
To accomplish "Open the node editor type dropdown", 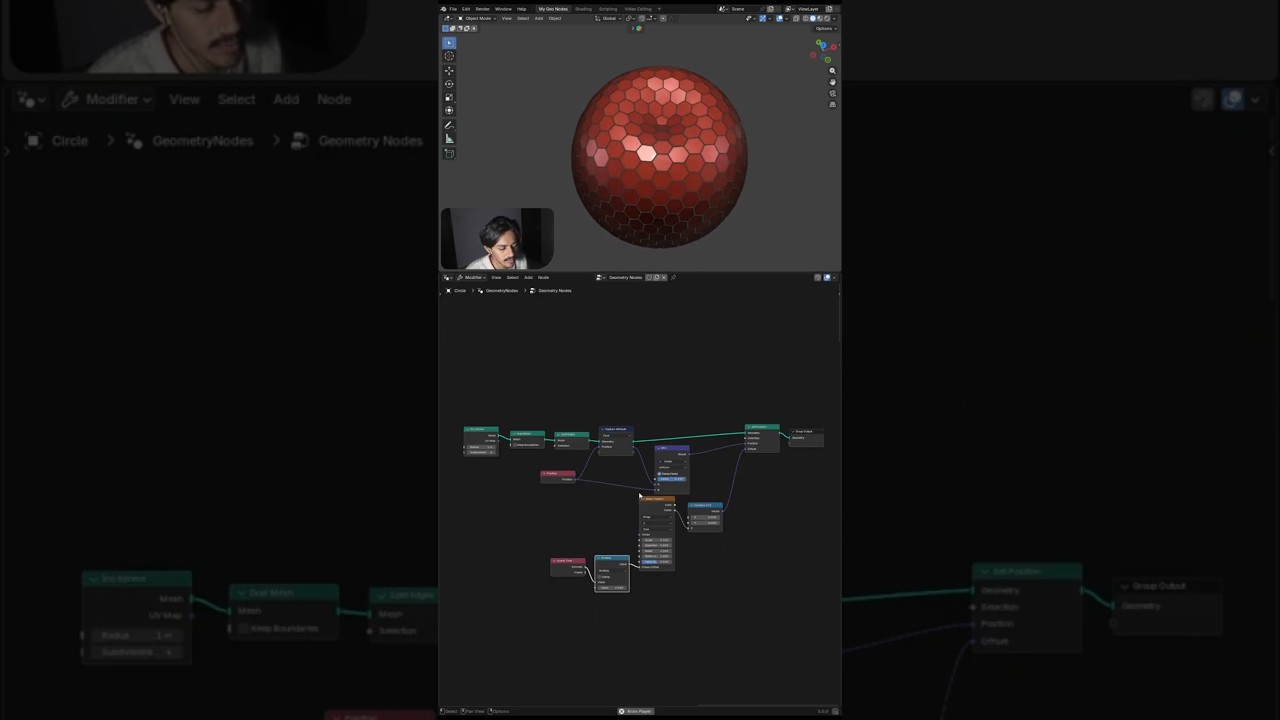I will tap(447, 277).
